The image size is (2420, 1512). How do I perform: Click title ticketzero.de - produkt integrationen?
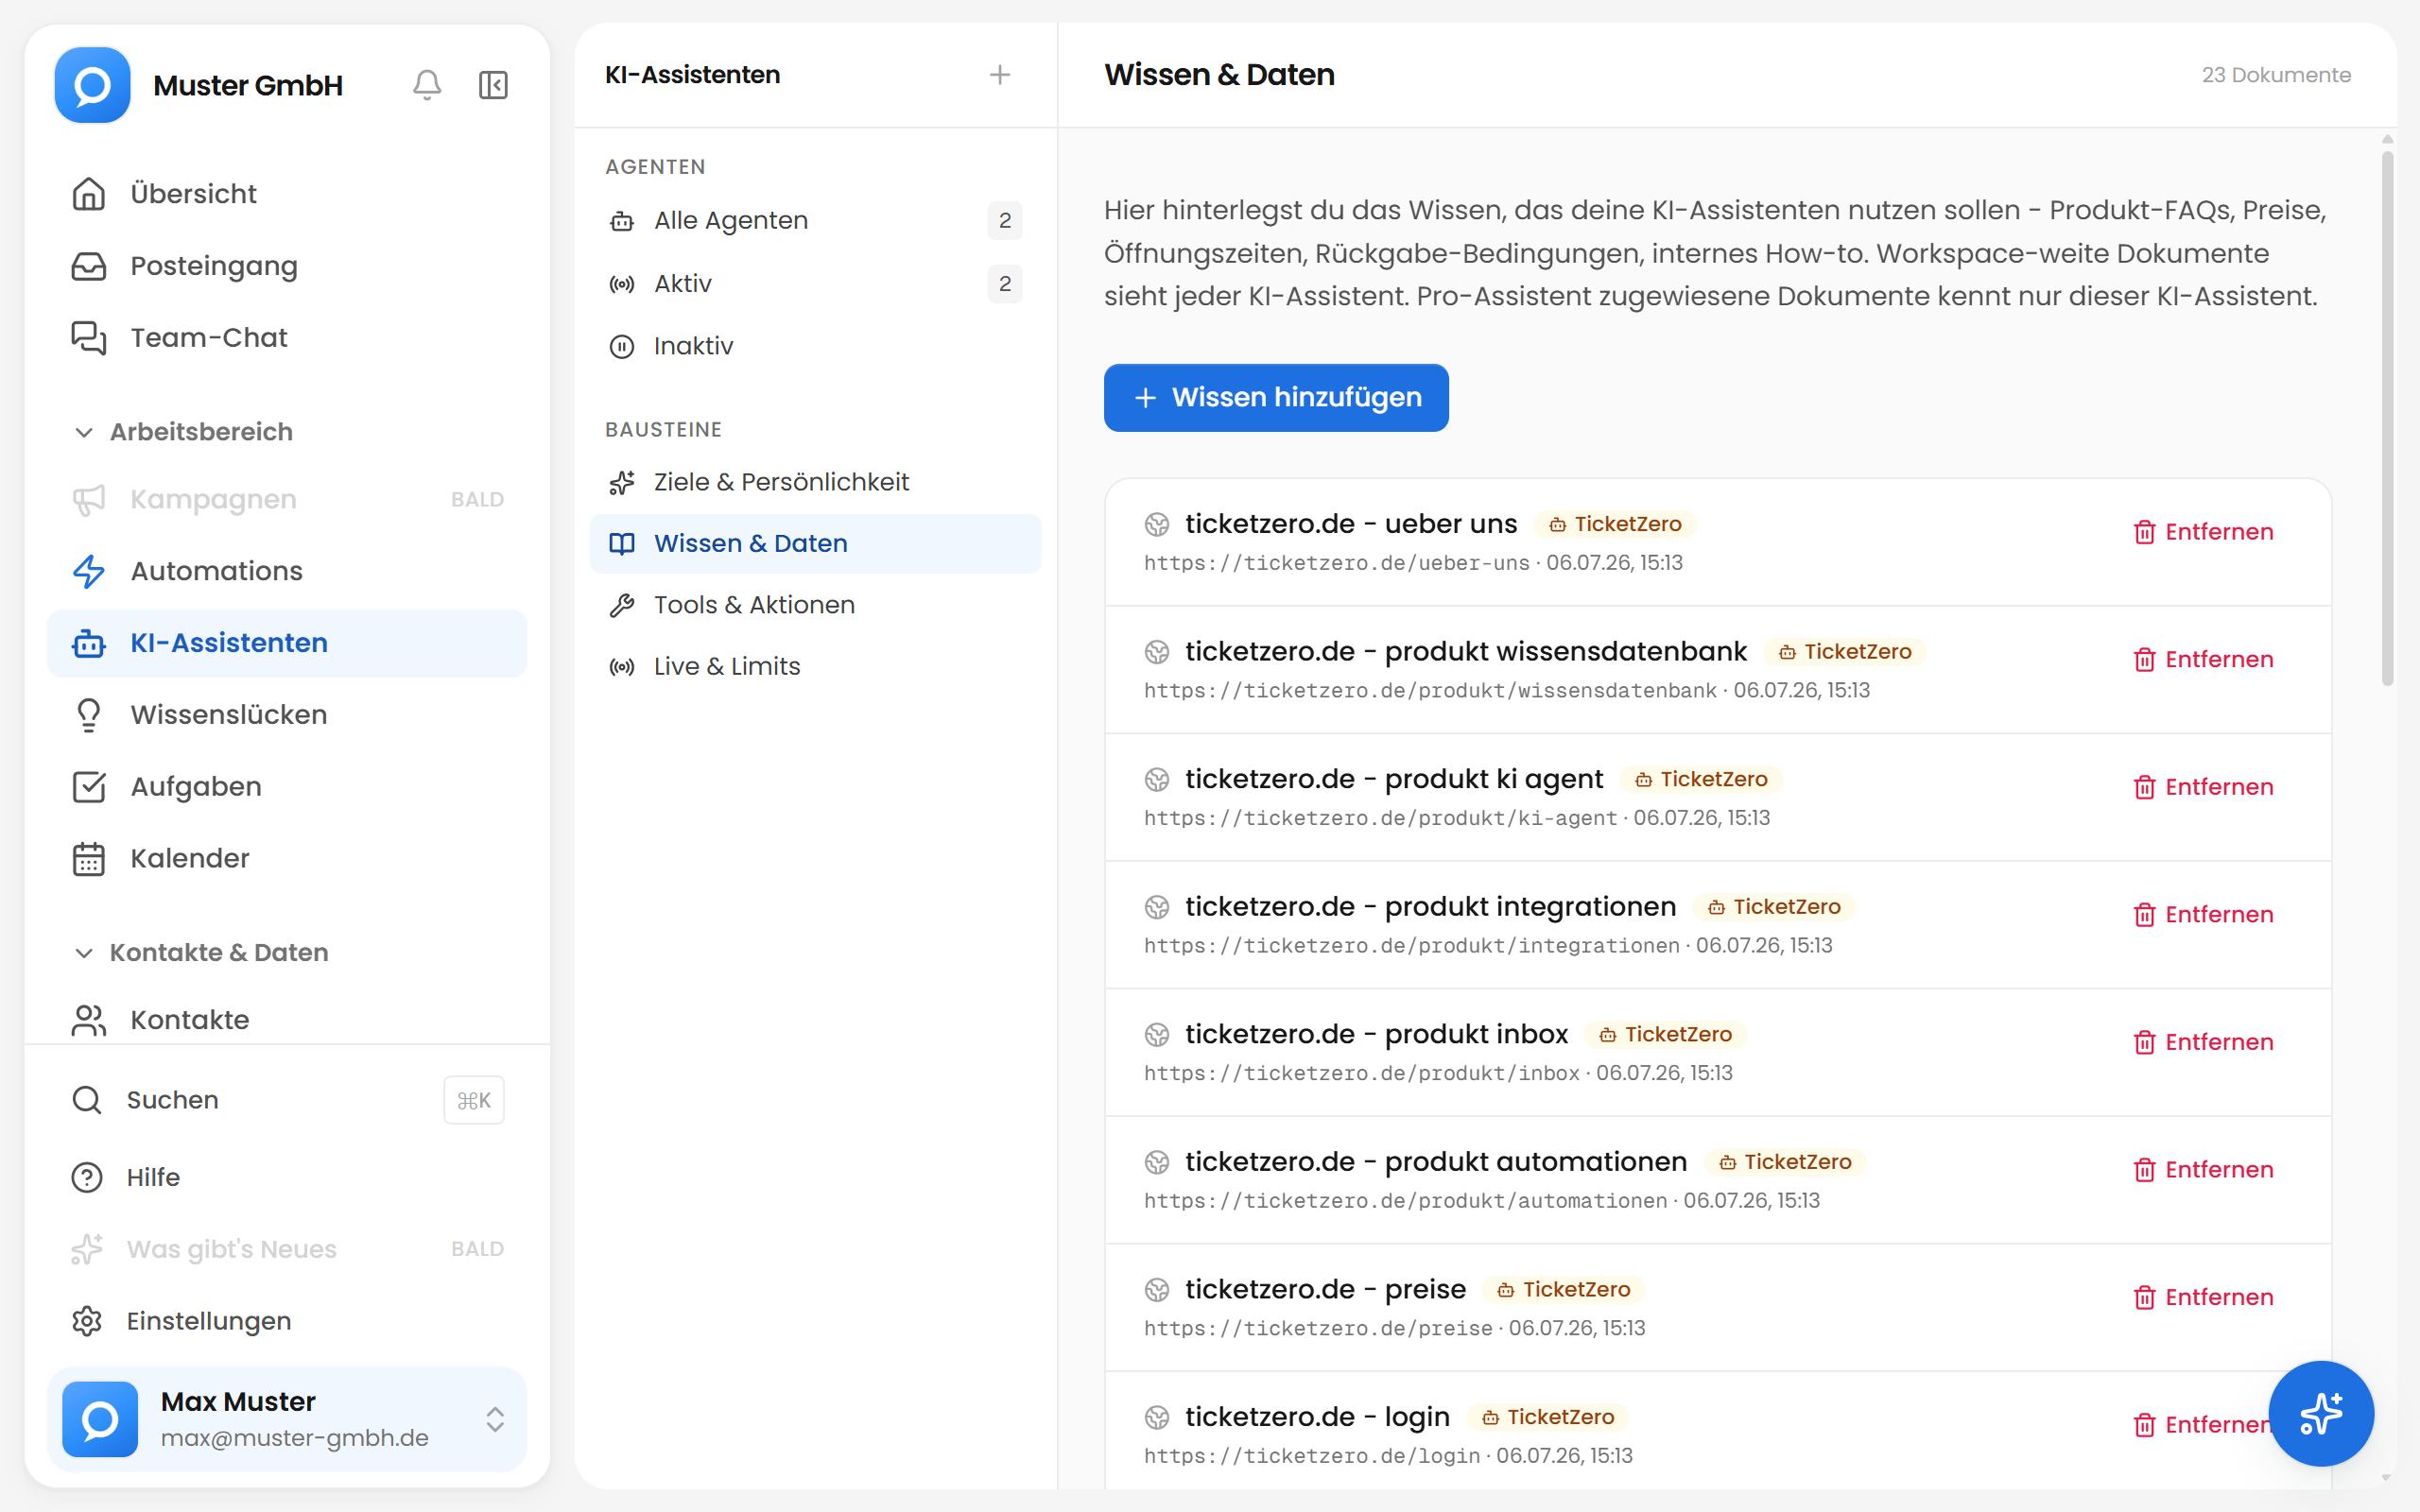[1430, 907]
